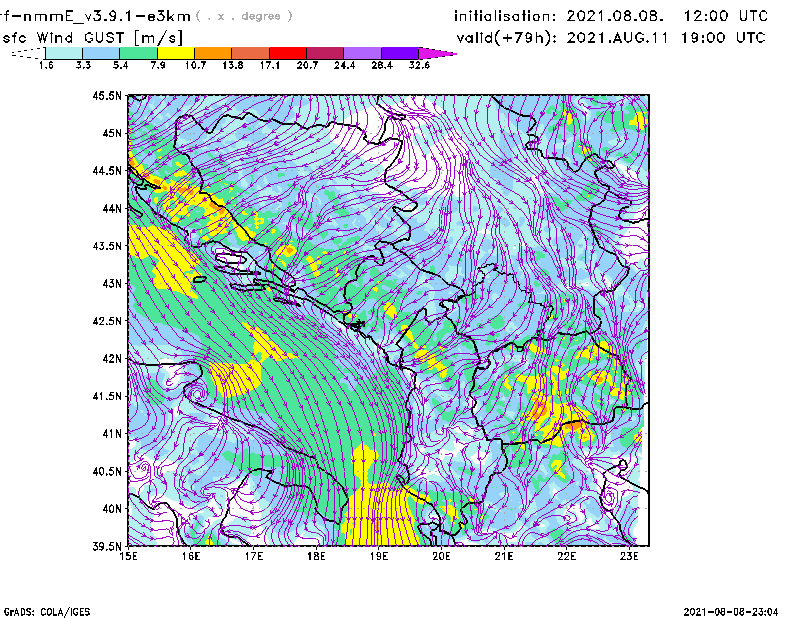The width and height of the screenshot is (800, 618).
Task: Select the green legend swatch between 5.4 and 7.9
Action: coord(138,53)
